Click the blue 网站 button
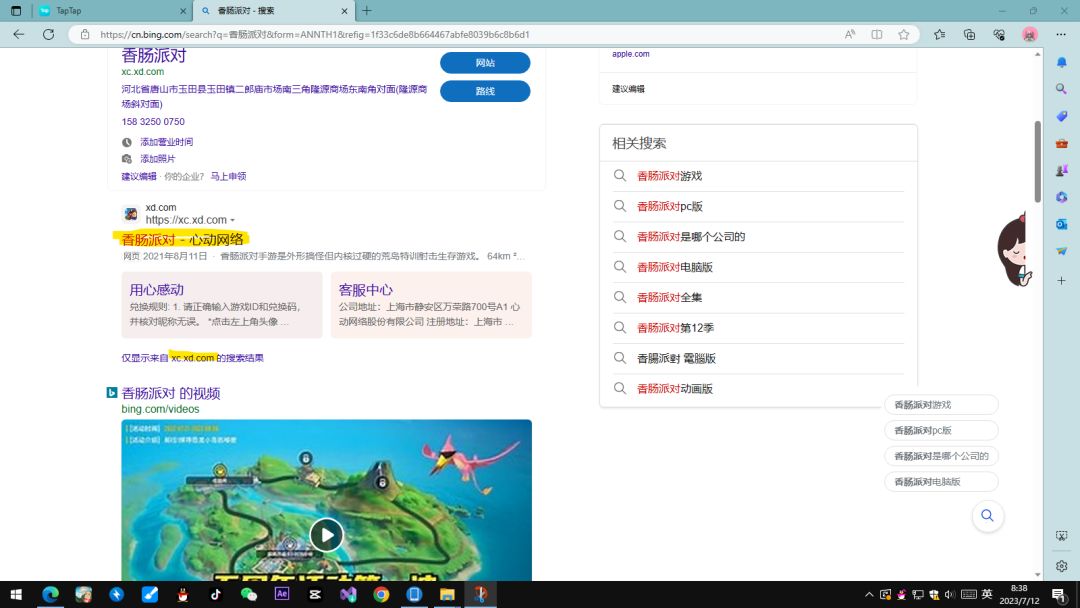 click(x=484, y=62)
